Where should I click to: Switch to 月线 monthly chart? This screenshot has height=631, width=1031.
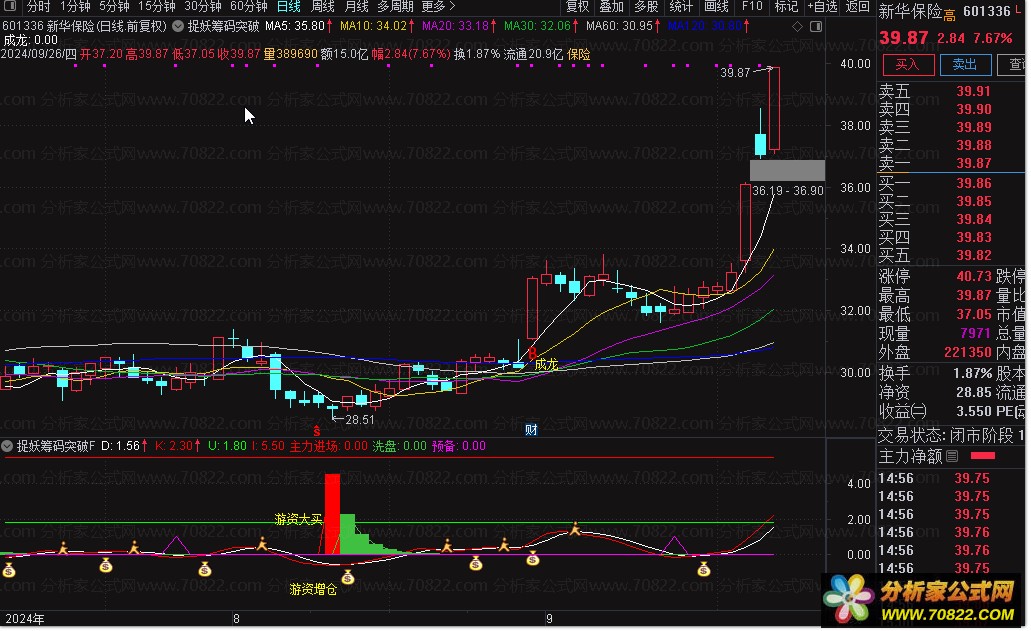coord(356,7)
